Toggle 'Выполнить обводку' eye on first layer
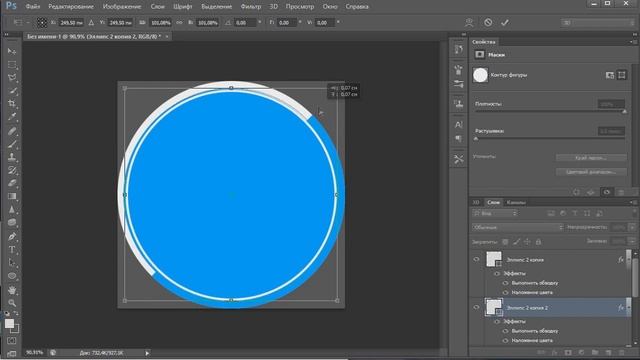 505,283
